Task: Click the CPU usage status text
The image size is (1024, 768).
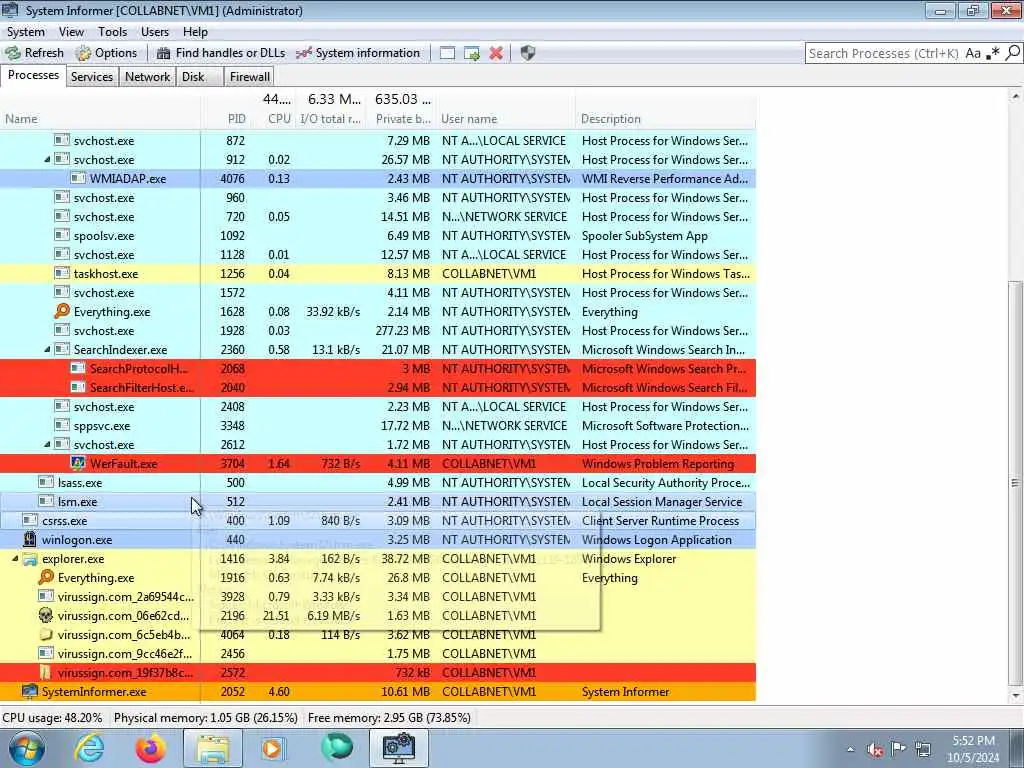Action: click(52, 718)
